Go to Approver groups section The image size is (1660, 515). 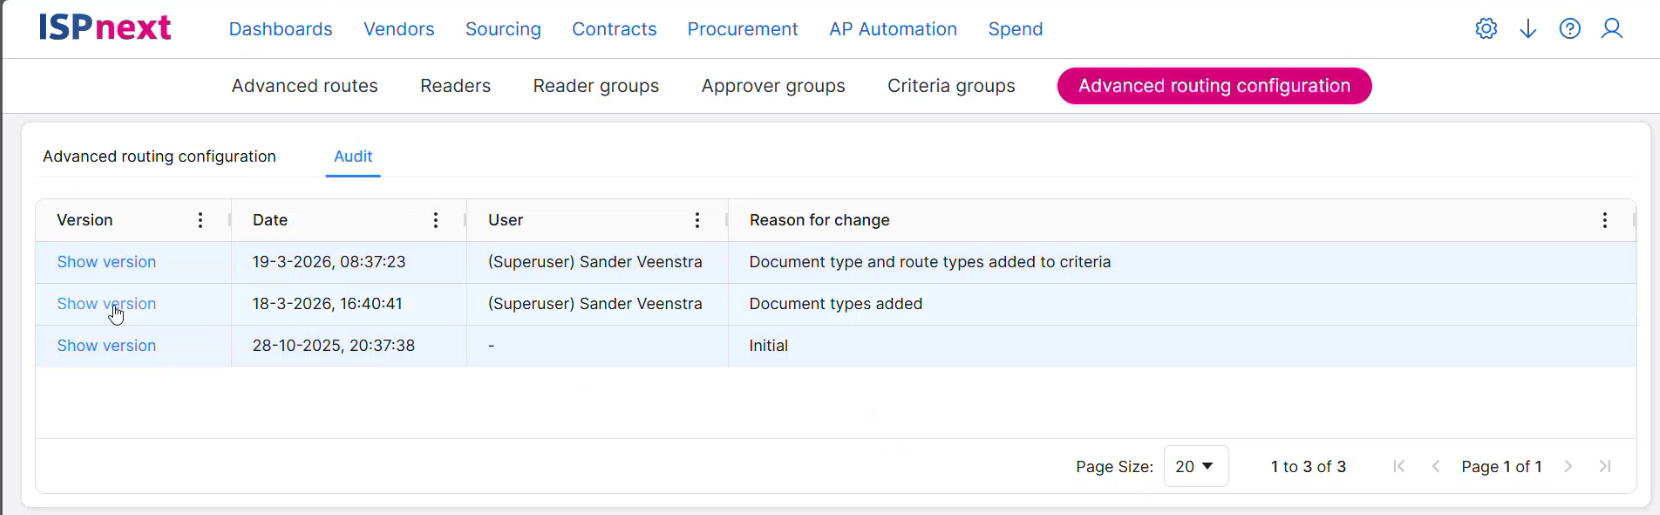click(x=773, y=86)
